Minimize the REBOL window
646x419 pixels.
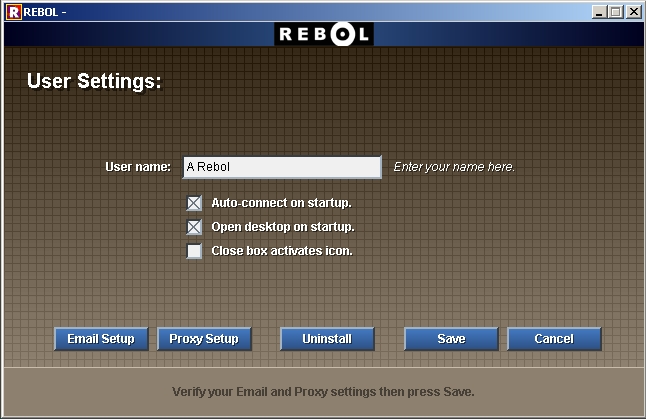(599, 12)
